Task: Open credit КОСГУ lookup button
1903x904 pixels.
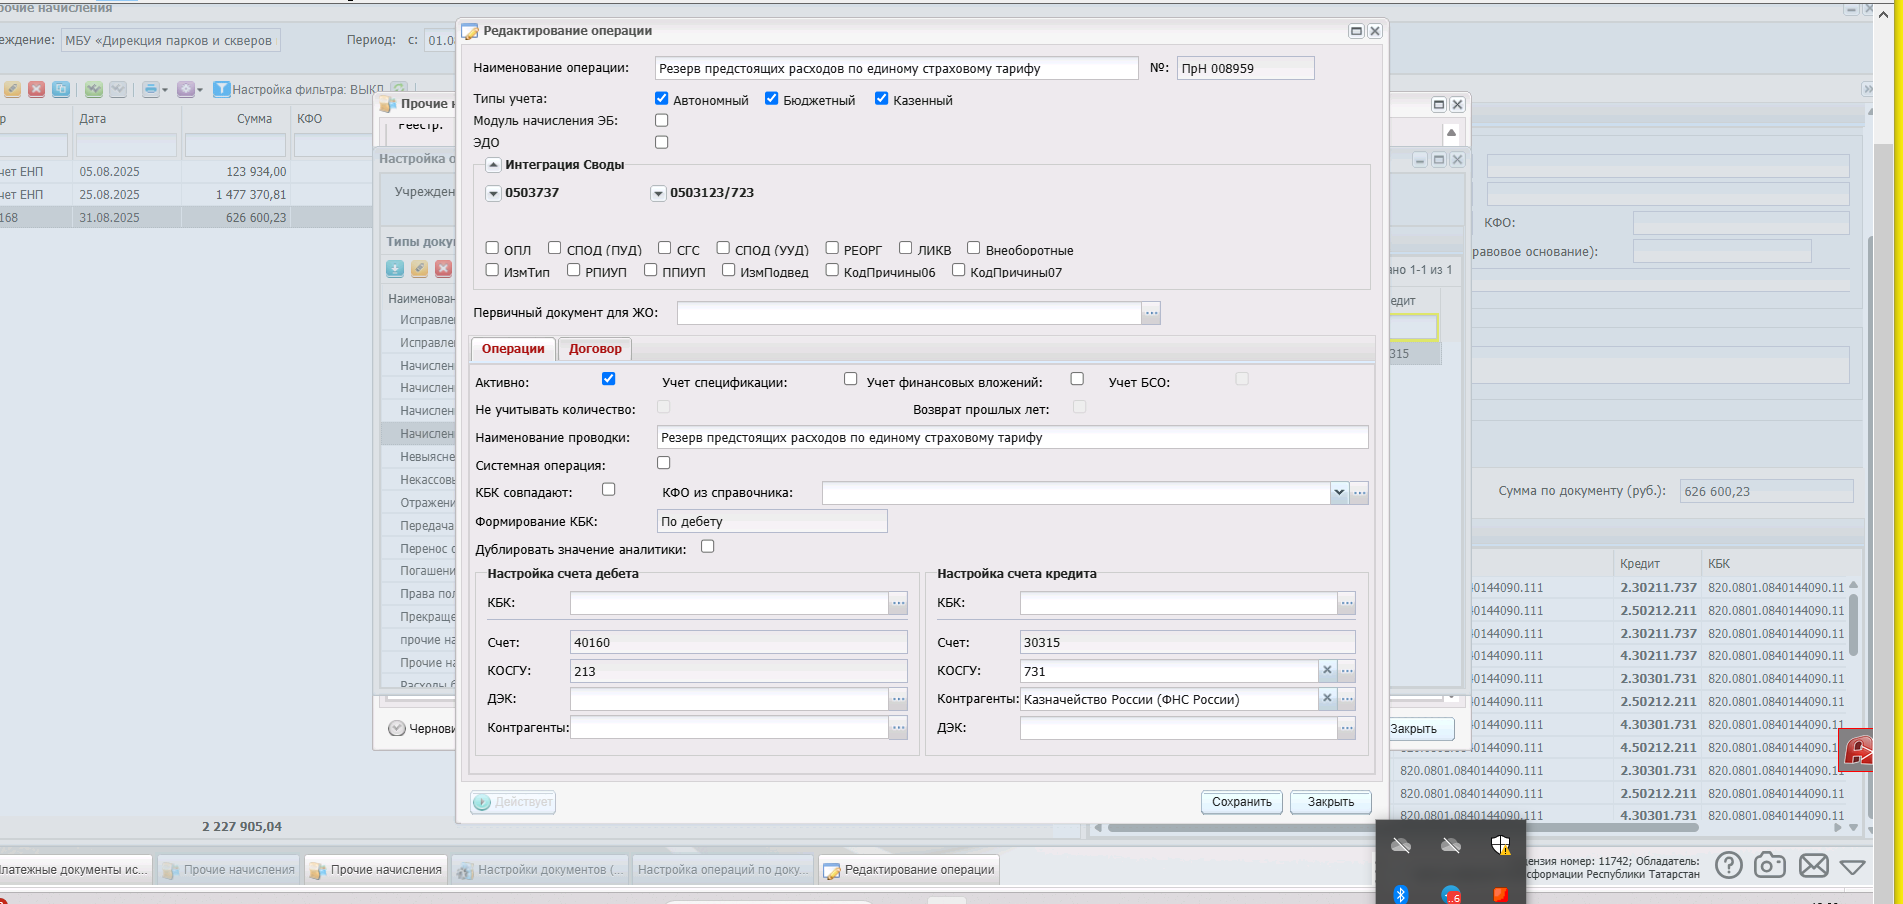Action: click(x=1347, y=671)
